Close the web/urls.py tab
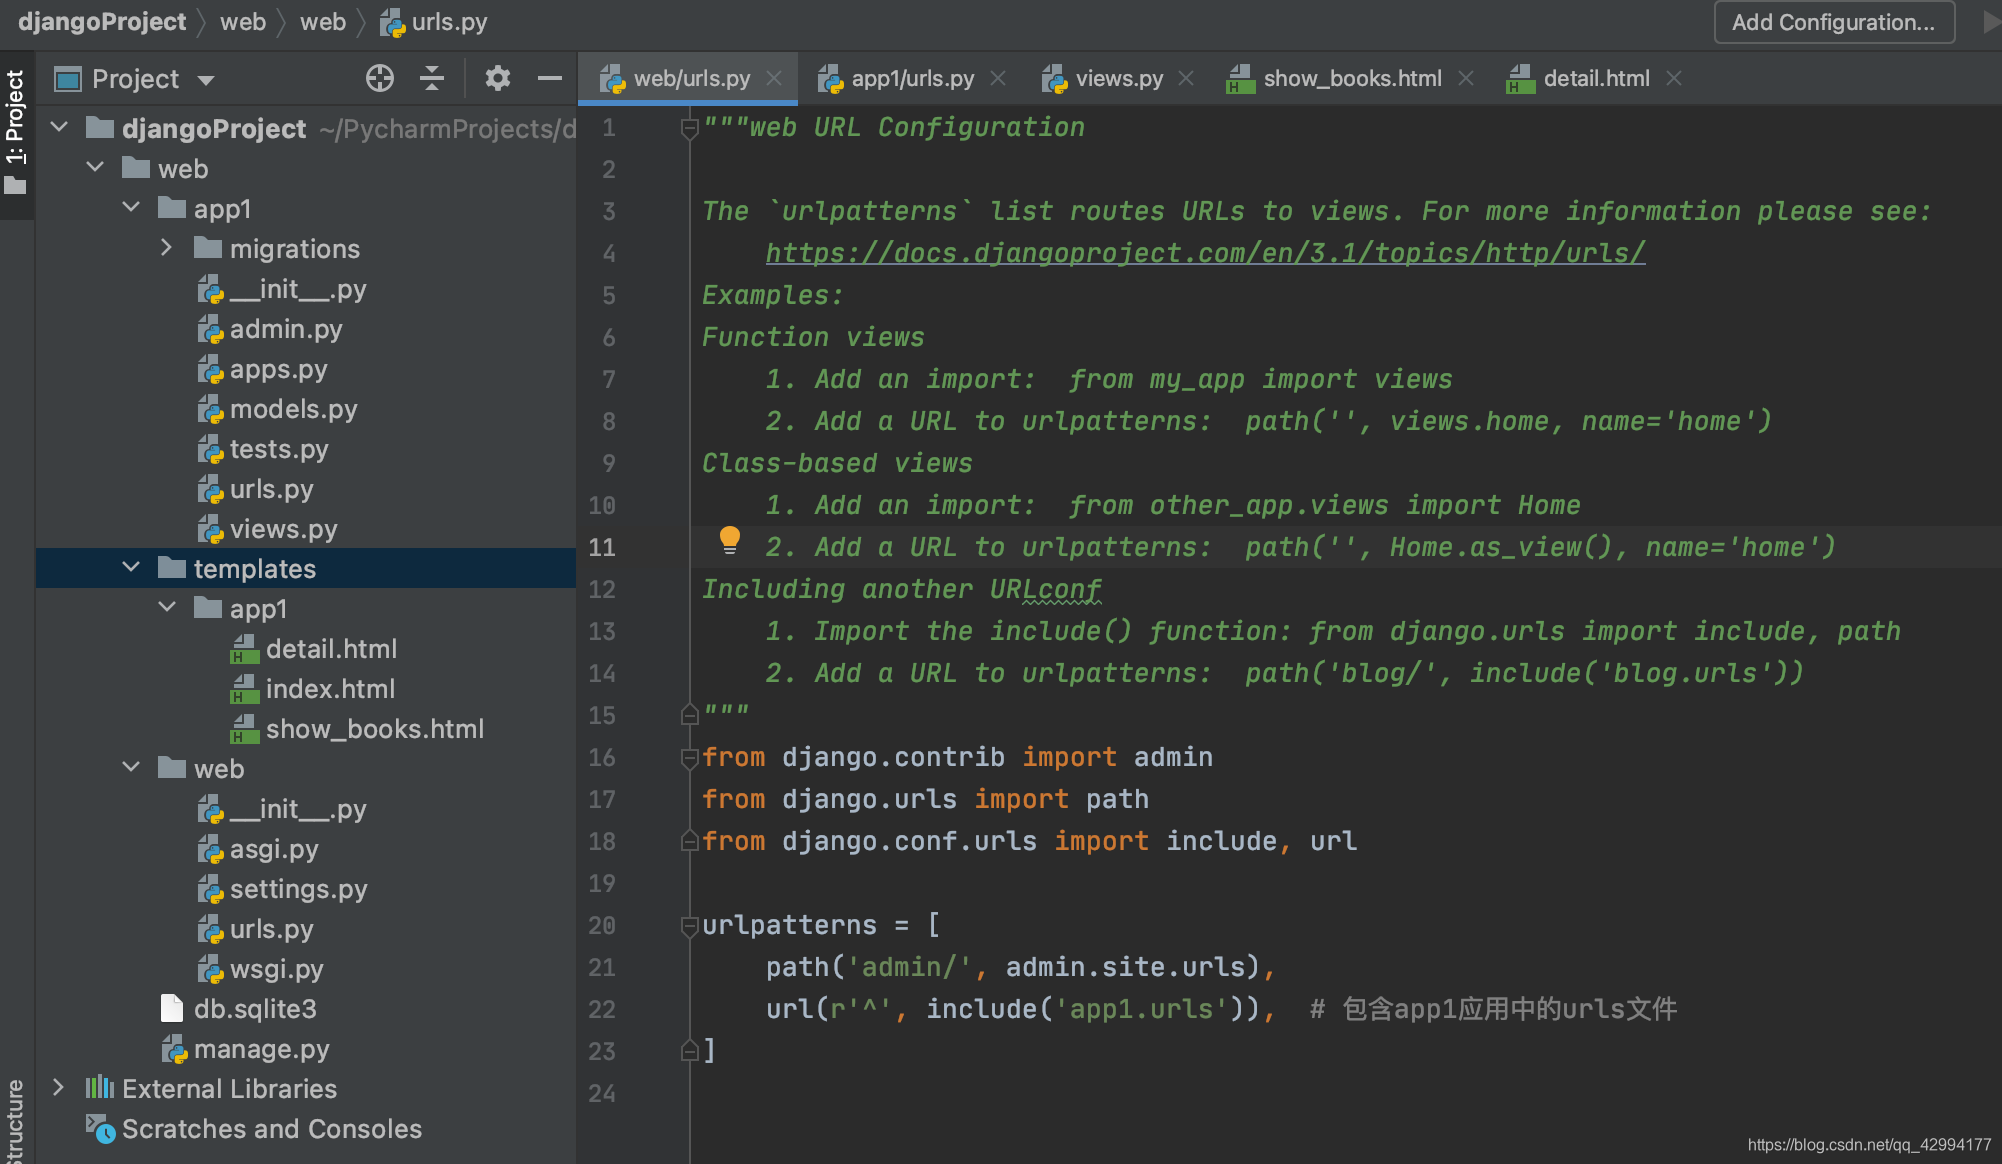2002x1164 pixels. click(x=774, y=78)
